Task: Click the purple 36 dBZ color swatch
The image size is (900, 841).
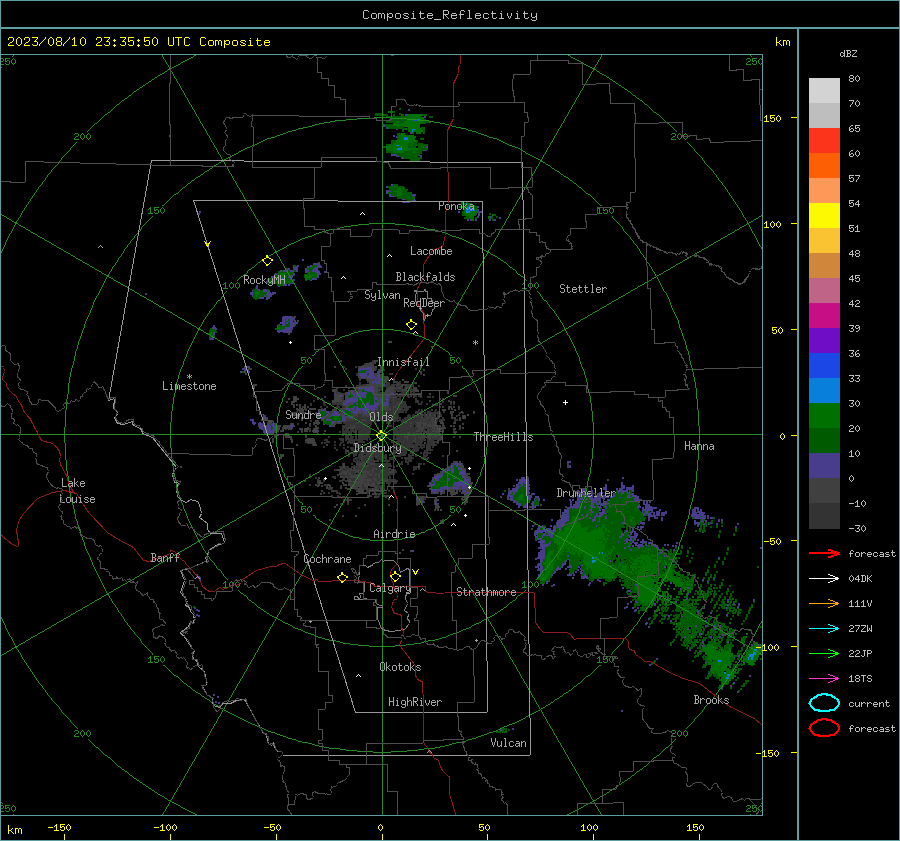Action: [824, 341]
